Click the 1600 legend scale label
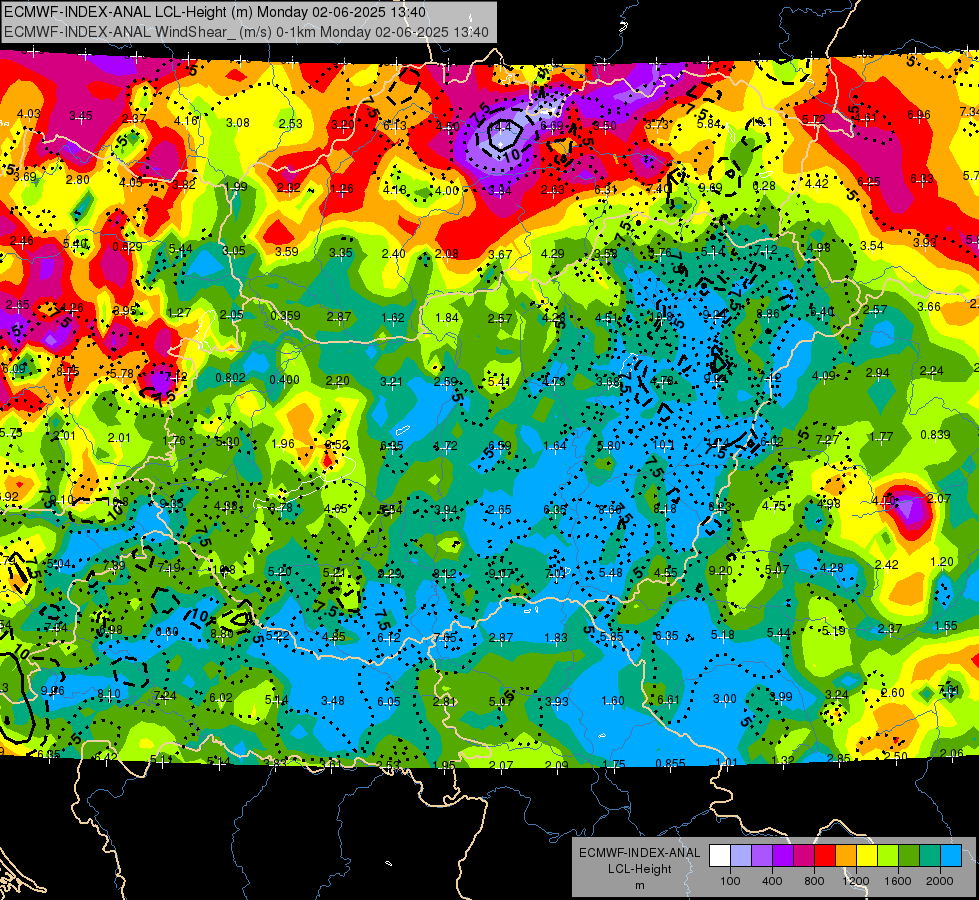 898,881
